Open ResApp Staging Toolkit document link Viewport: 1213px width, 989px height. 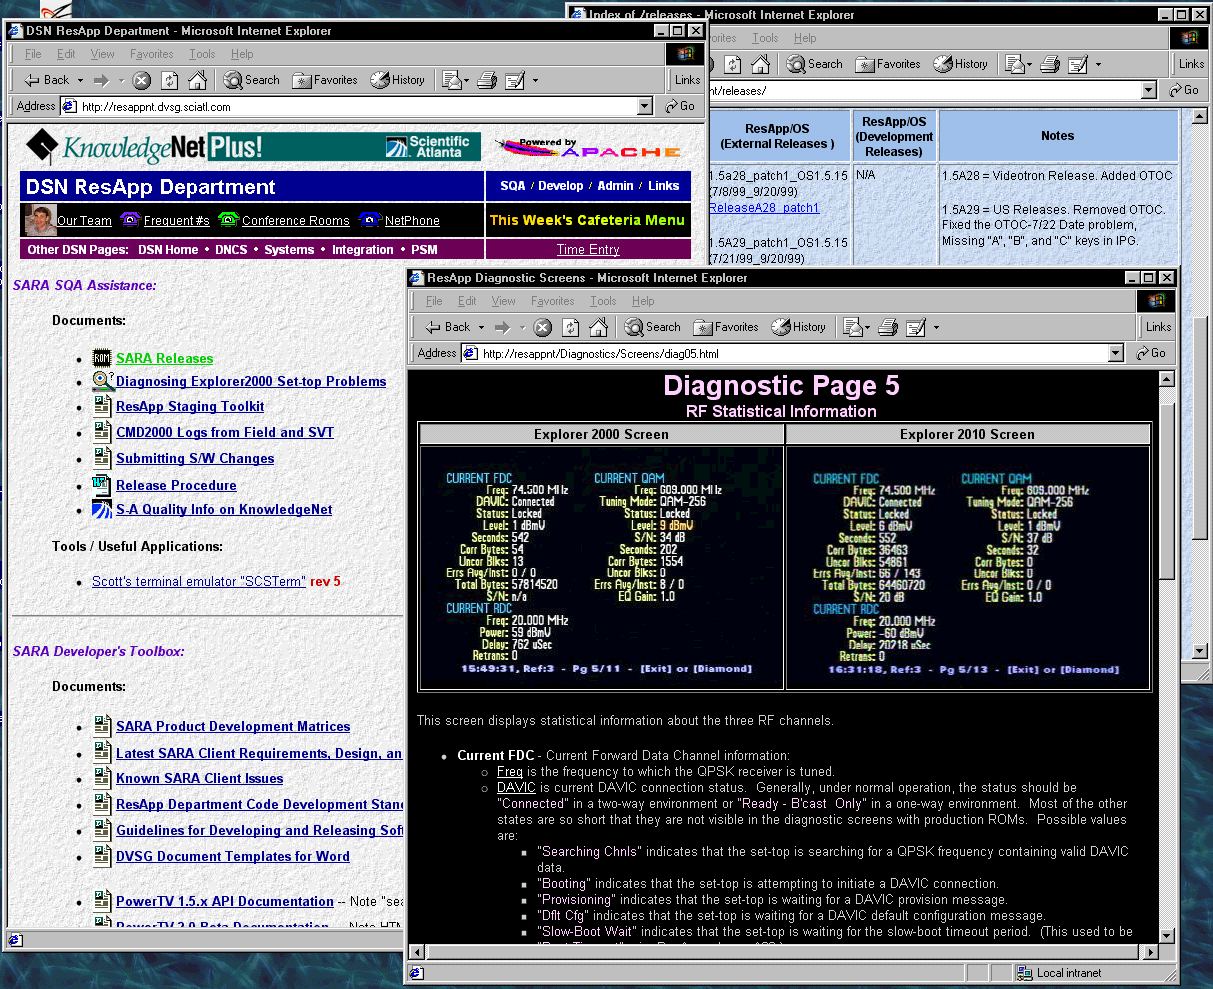pyautogui.click(x=190, y=406)
